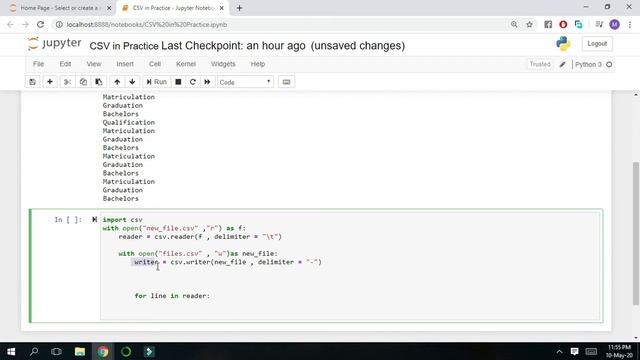This screenshot has height=360, width=640.
Task: Click the zoom magnifier in the address bar
Action: 514,24
